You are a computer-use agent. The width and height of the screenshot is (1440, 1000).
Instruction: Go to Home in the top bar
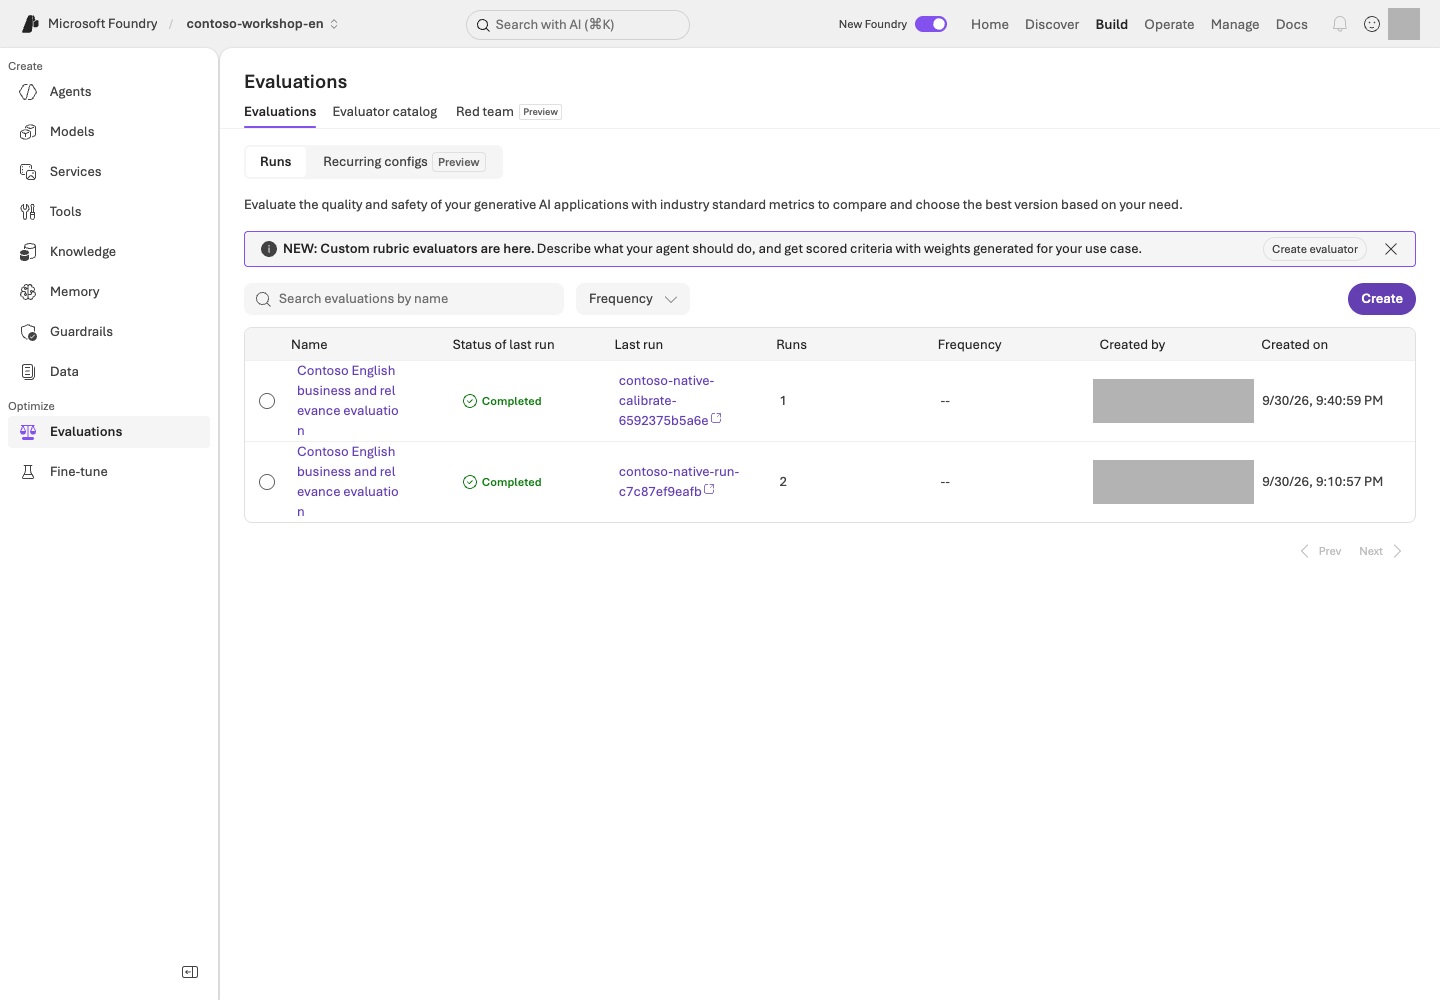[x=990, y=24]
